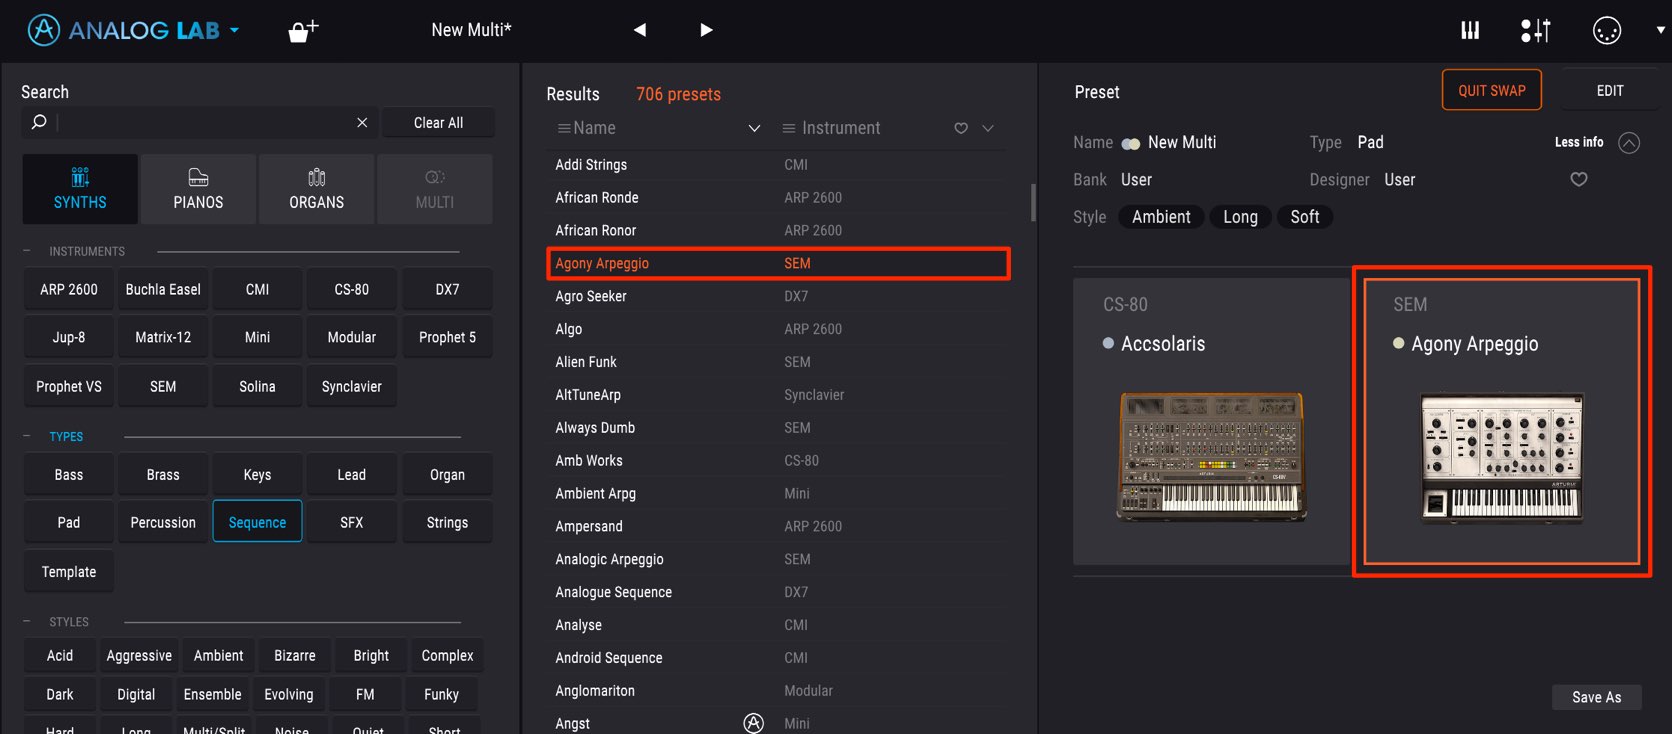Click the search magnifier icon
The width and height of the screenshot is (1672, 734).
pyautogui.click(x=39, y=122)
